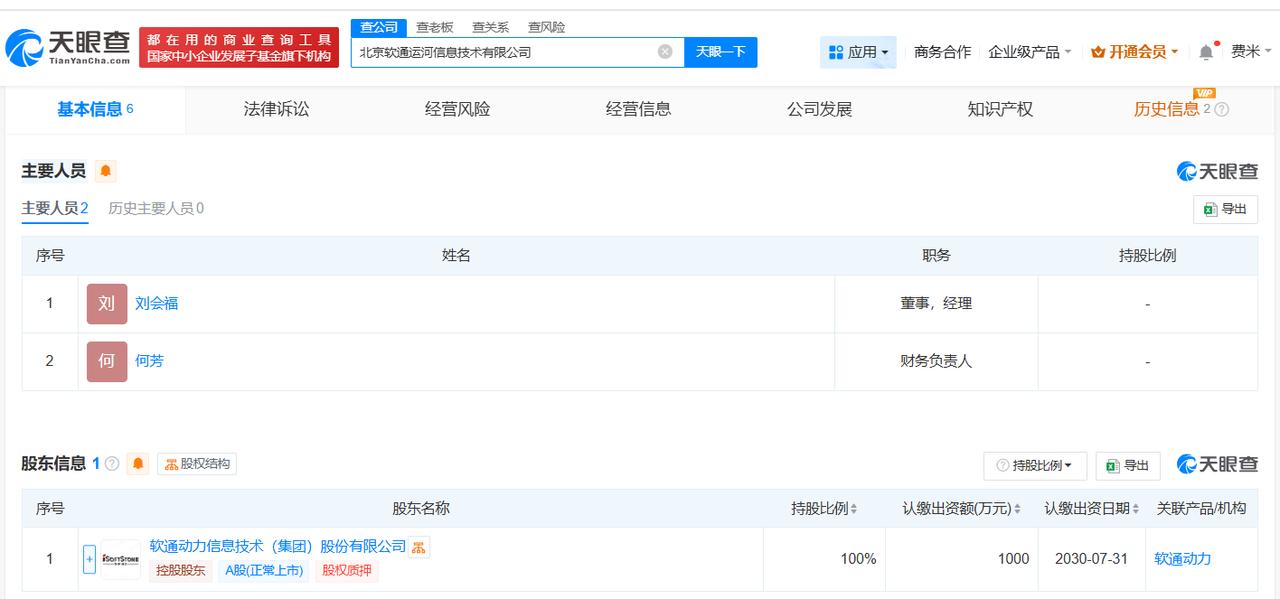Open the 持股比例 filter dropdown

[x=1035, y=465]
